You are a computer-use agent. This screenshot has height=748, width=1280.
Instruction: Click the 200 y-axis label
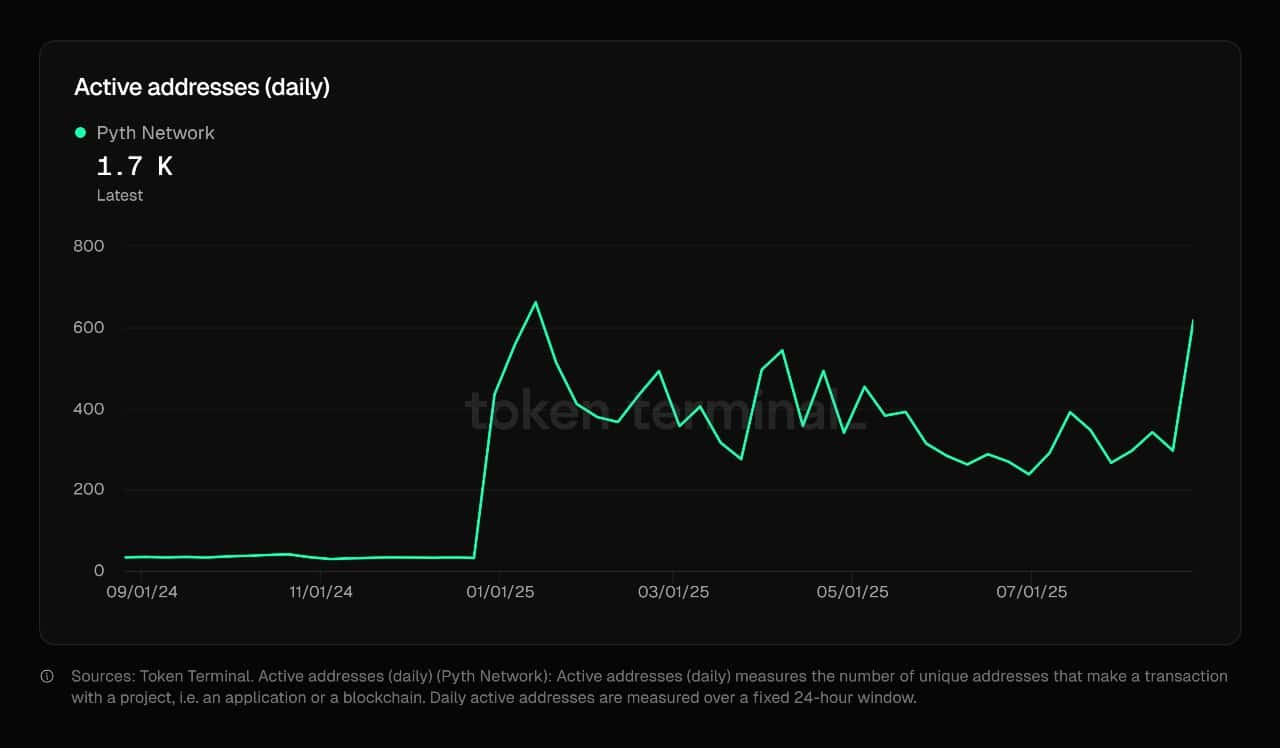tap(89, 490)
